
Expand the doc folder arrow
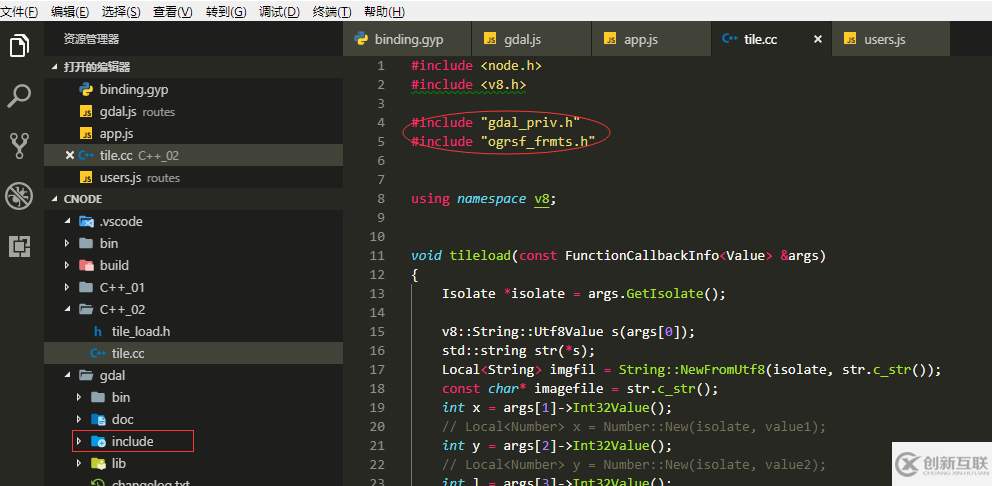point(79,420)
